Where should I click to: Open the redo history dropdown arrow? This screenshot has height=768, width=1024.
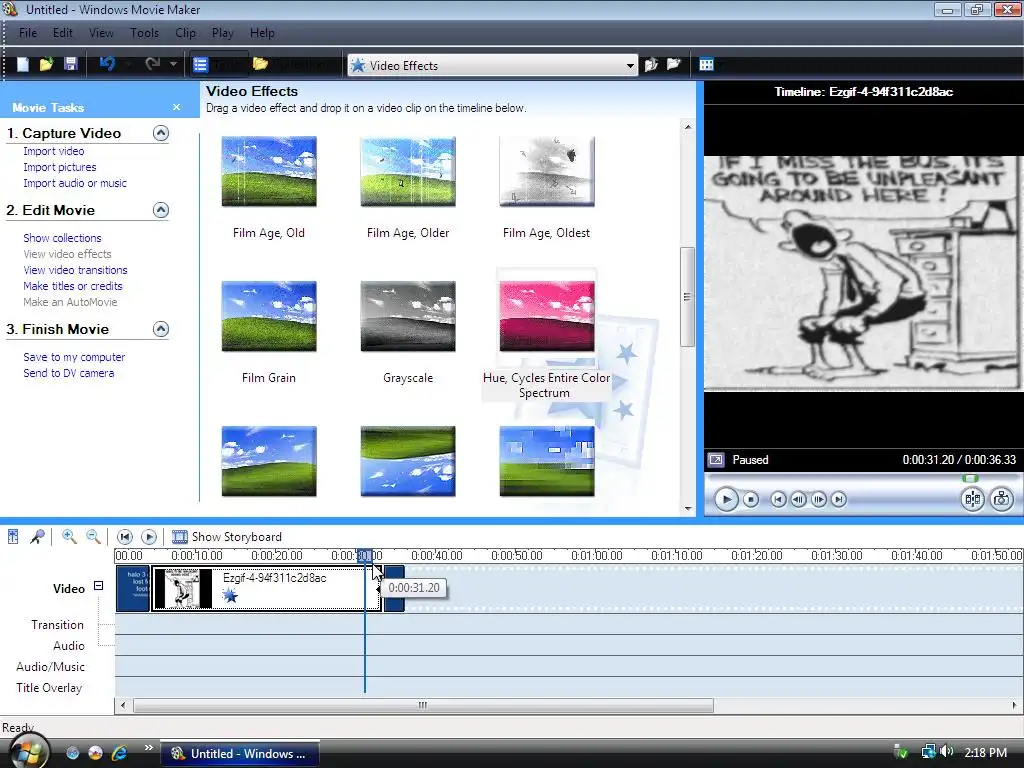pos(173,64)
